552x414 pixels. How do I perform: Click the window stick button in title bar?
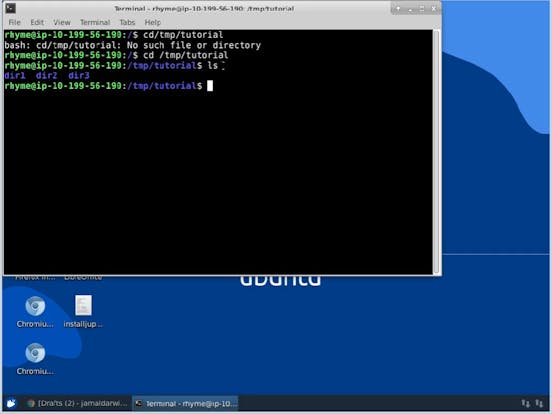[398, 8]
